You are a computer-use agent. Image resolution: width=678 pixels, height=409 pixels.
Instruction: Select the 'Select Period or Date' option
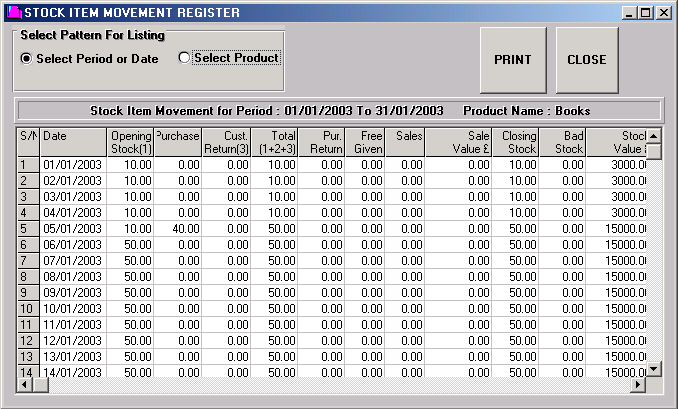point(27,59)
